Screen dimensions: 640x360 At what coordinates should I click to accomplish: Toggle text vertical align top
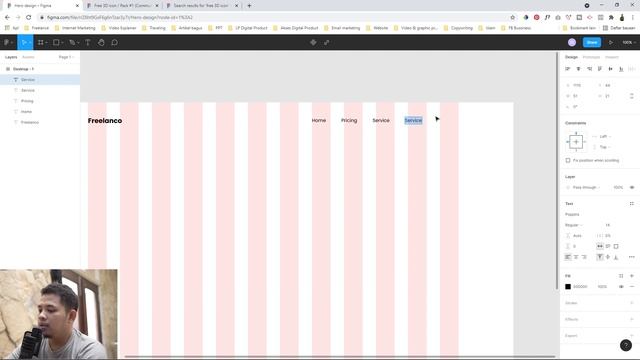[x=600, y=257]
